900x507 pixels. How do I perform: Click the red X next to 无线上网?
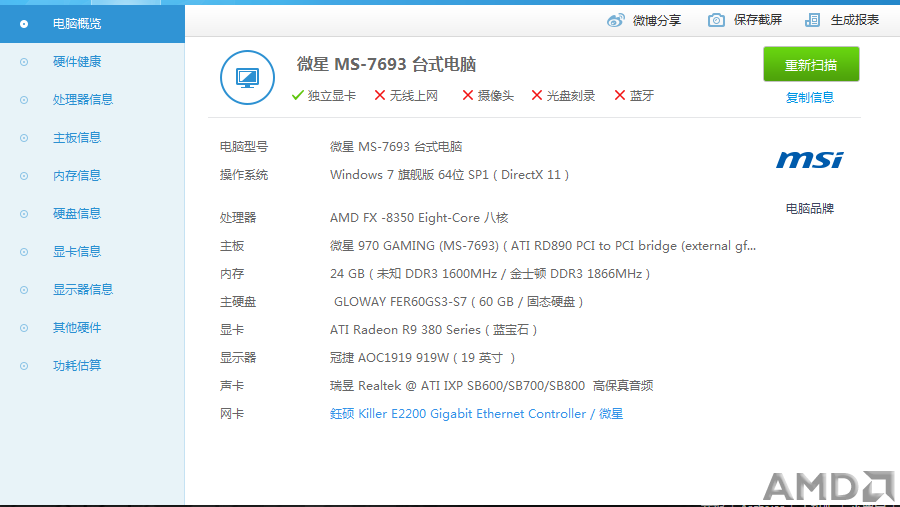point(379,95)
